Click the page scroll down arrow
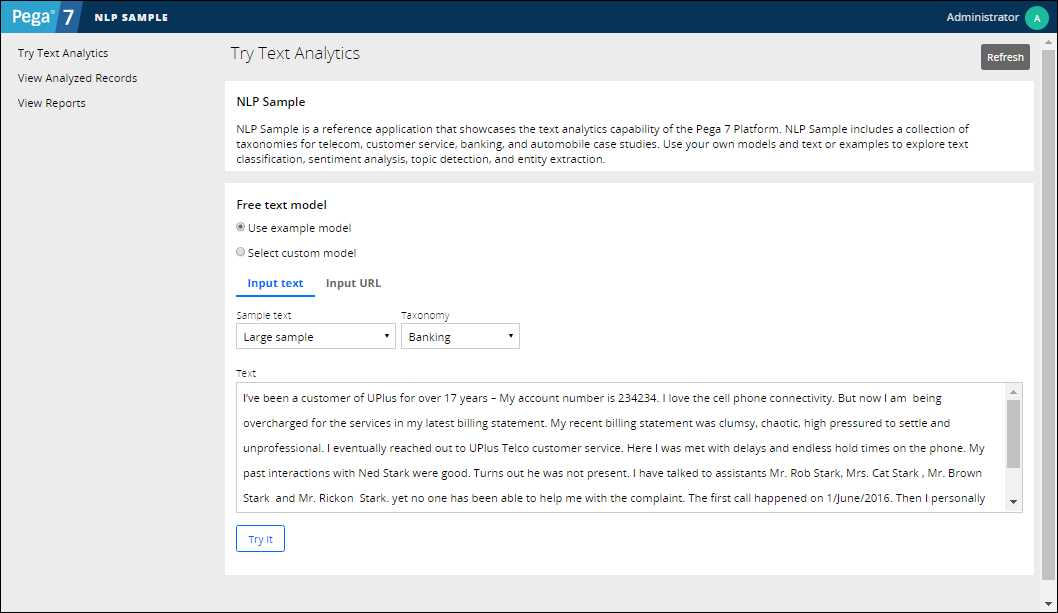 coord(1048,604)
